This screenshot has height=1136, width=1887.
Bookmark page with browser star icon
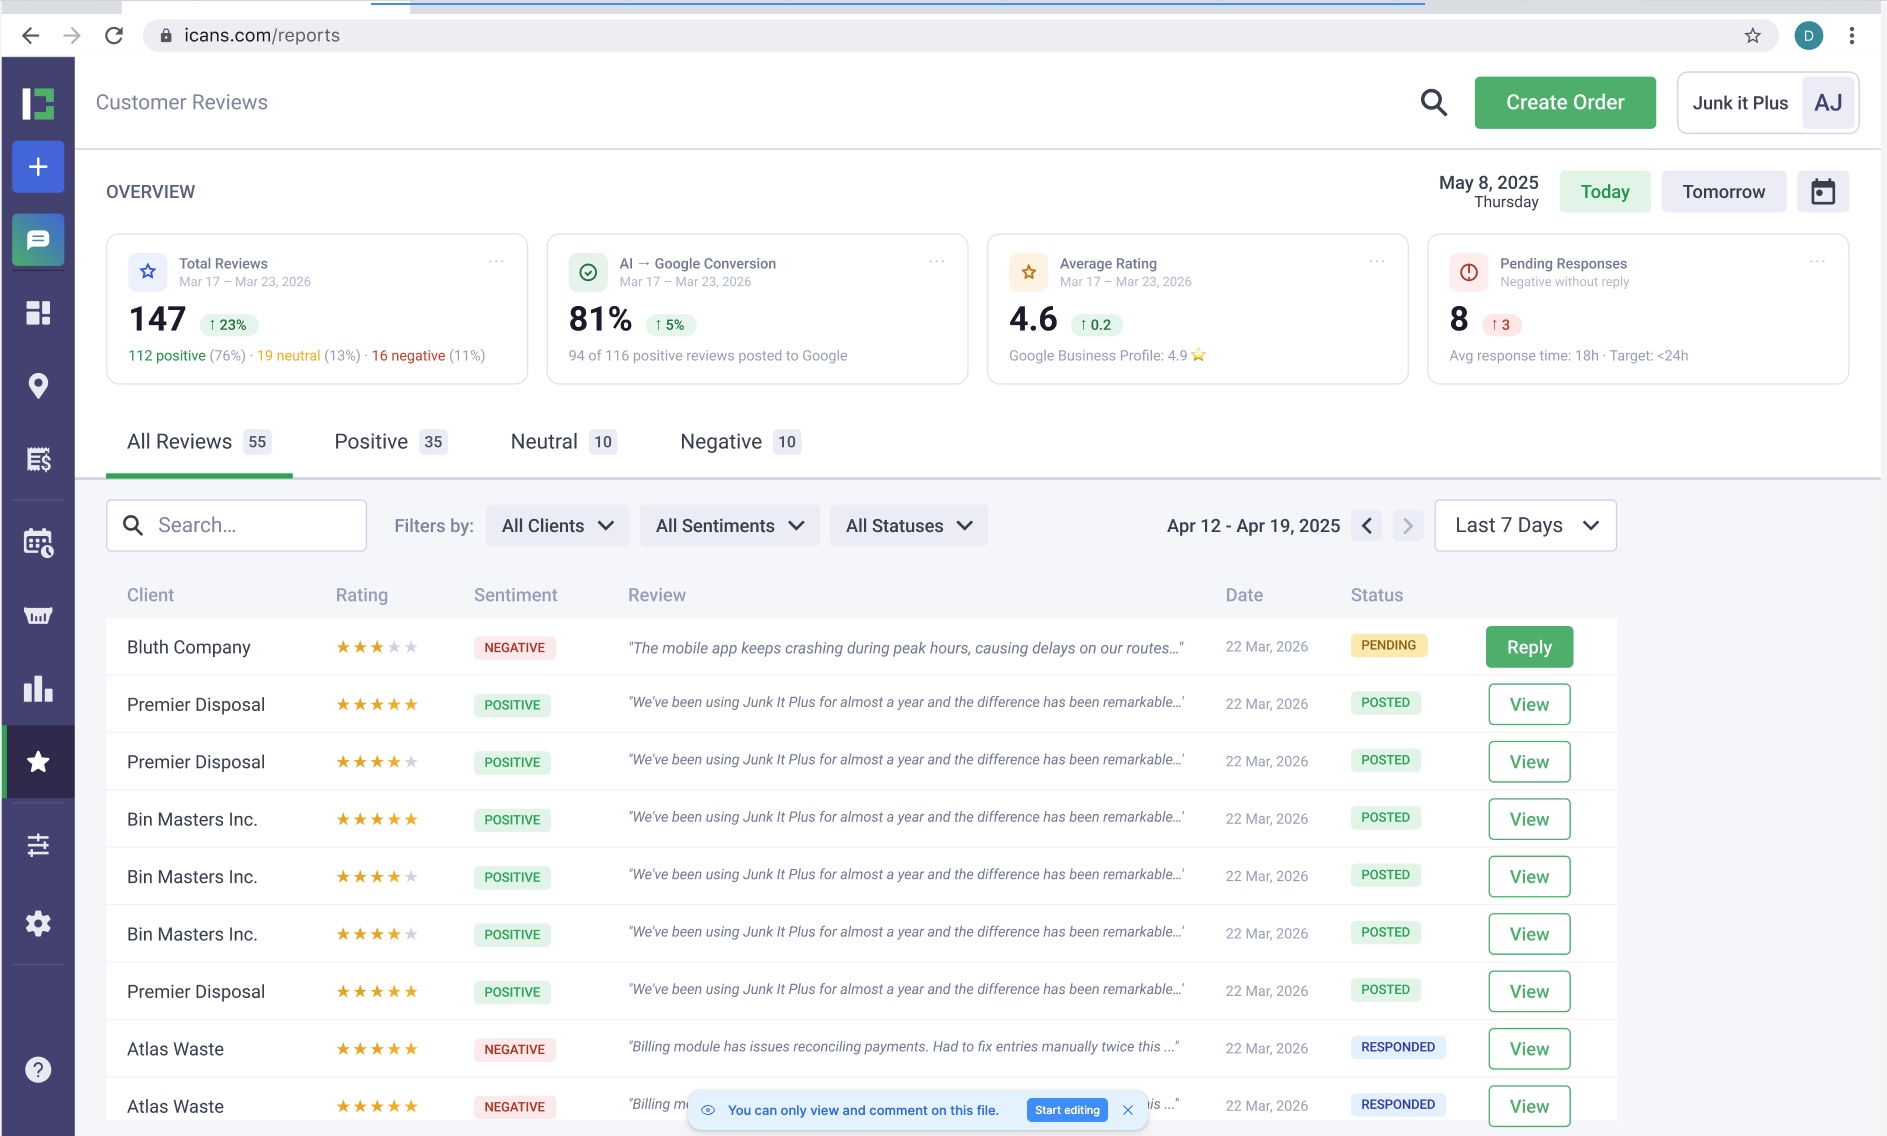(1753, 36)
